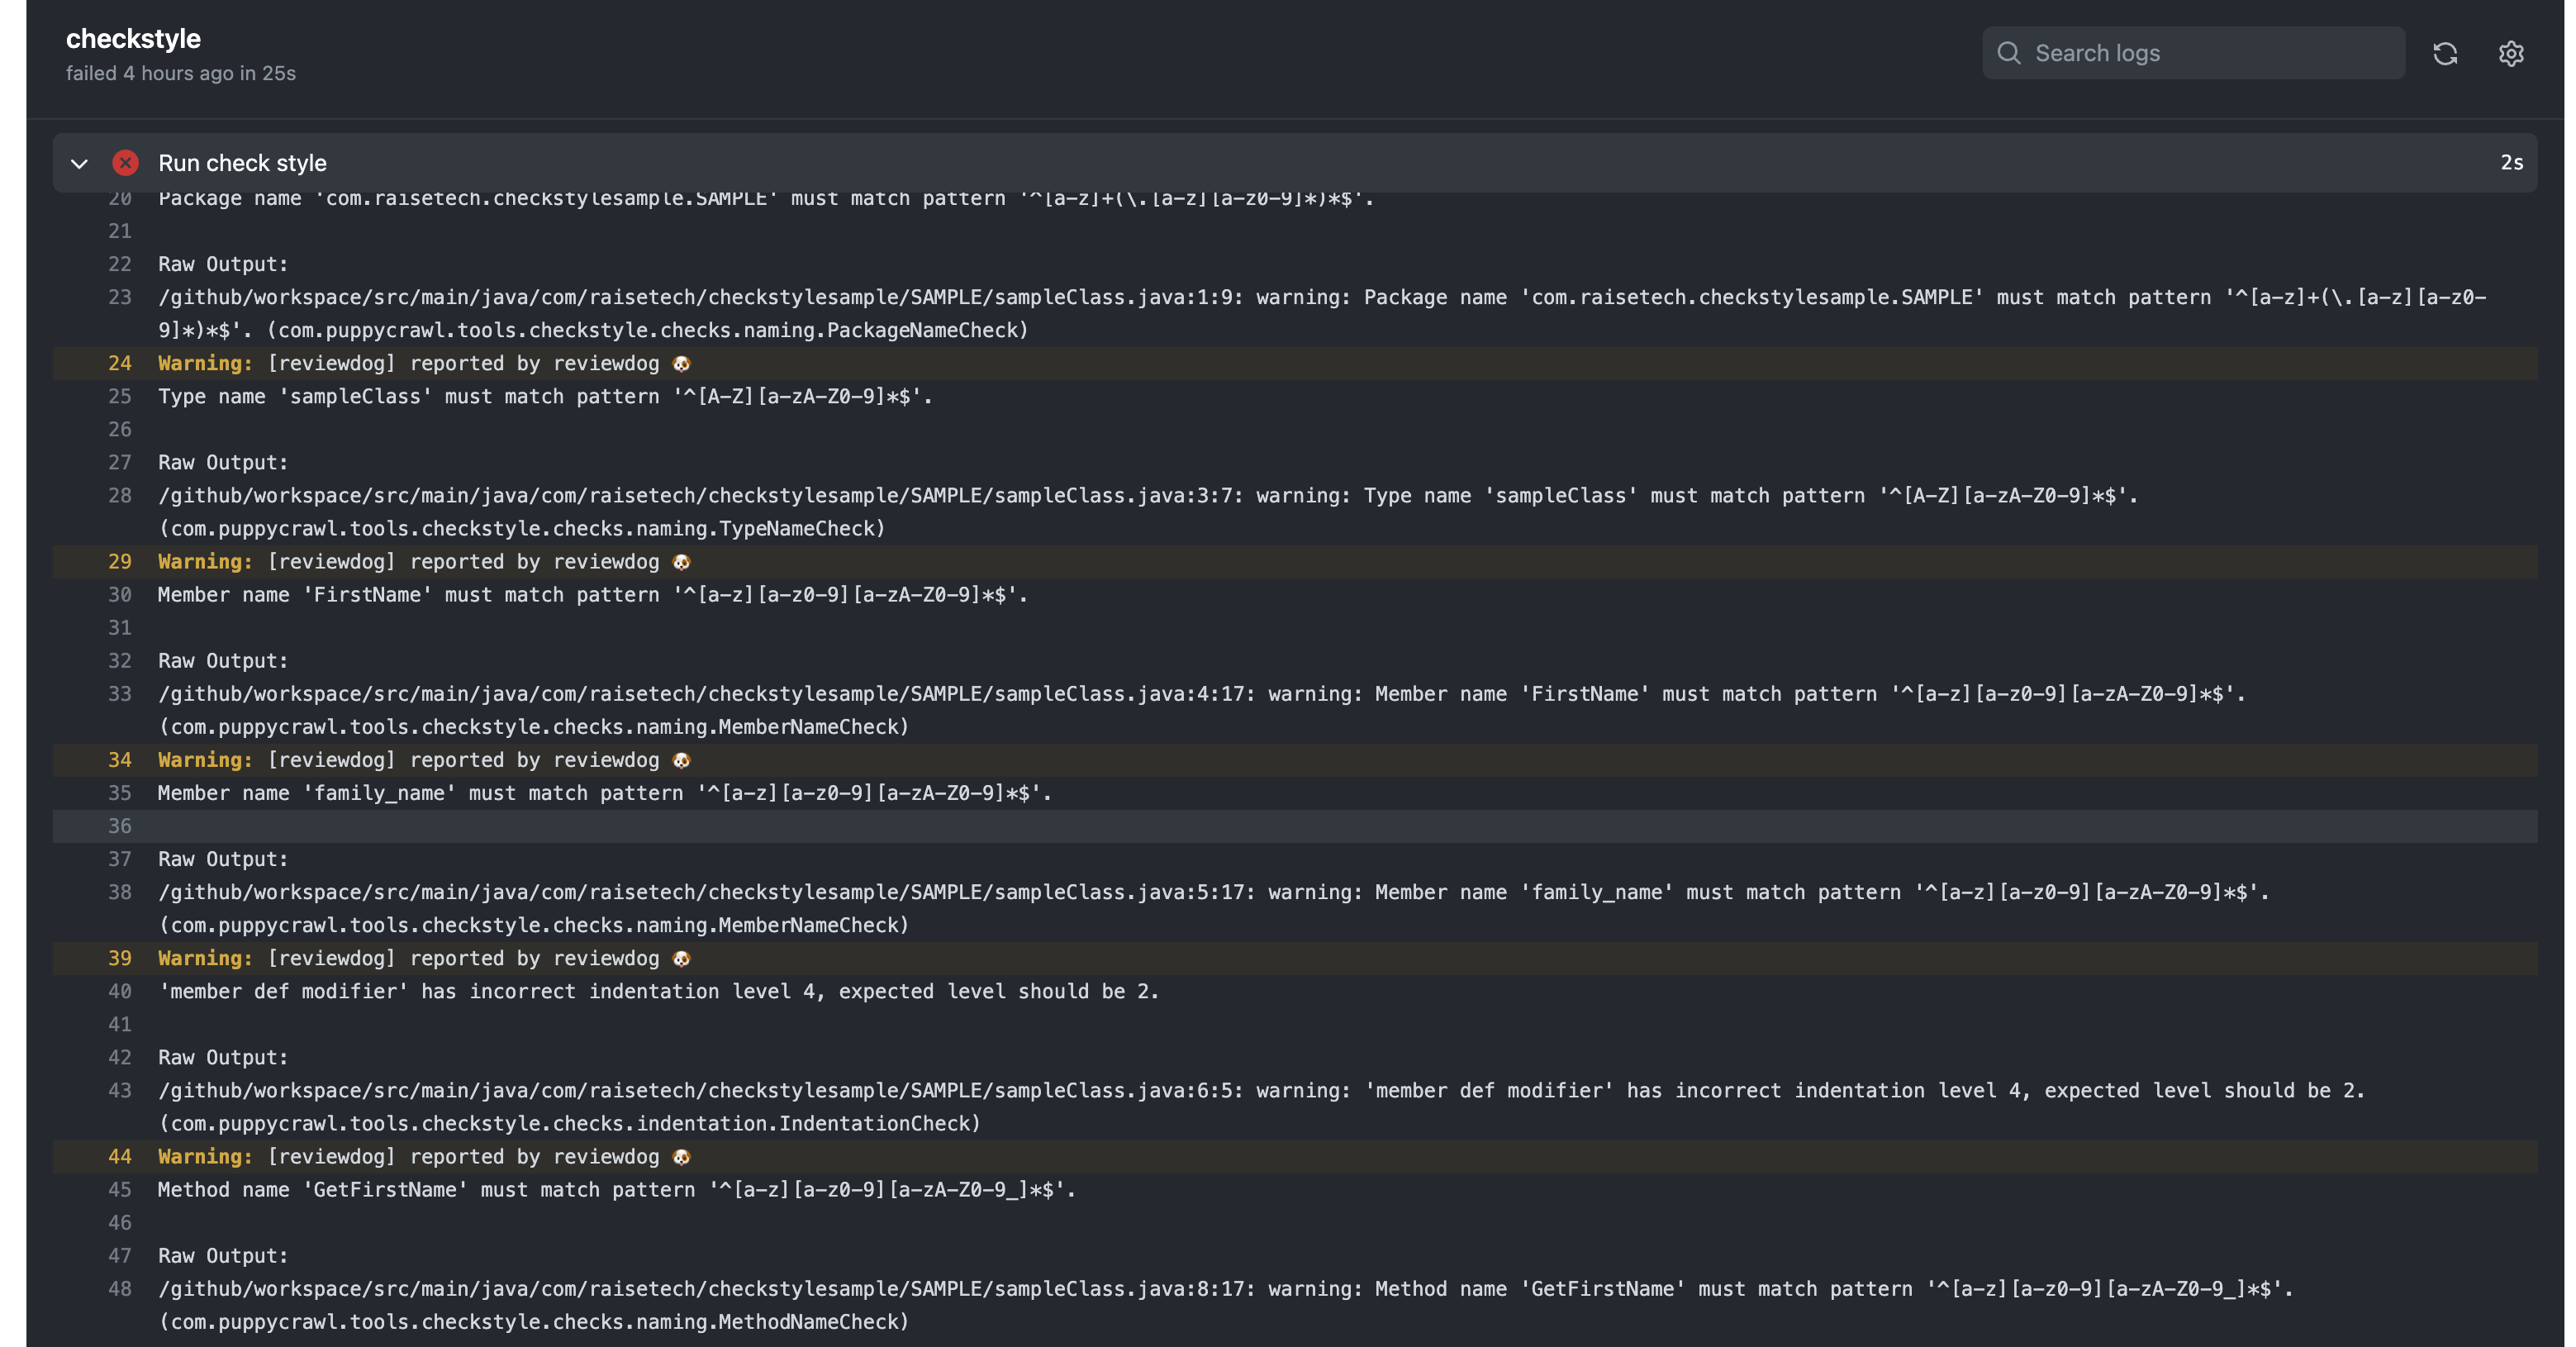Click the refresh logs icon
The height and width of the screenshot is (1347, 2576).
(x=2445, y=53)
